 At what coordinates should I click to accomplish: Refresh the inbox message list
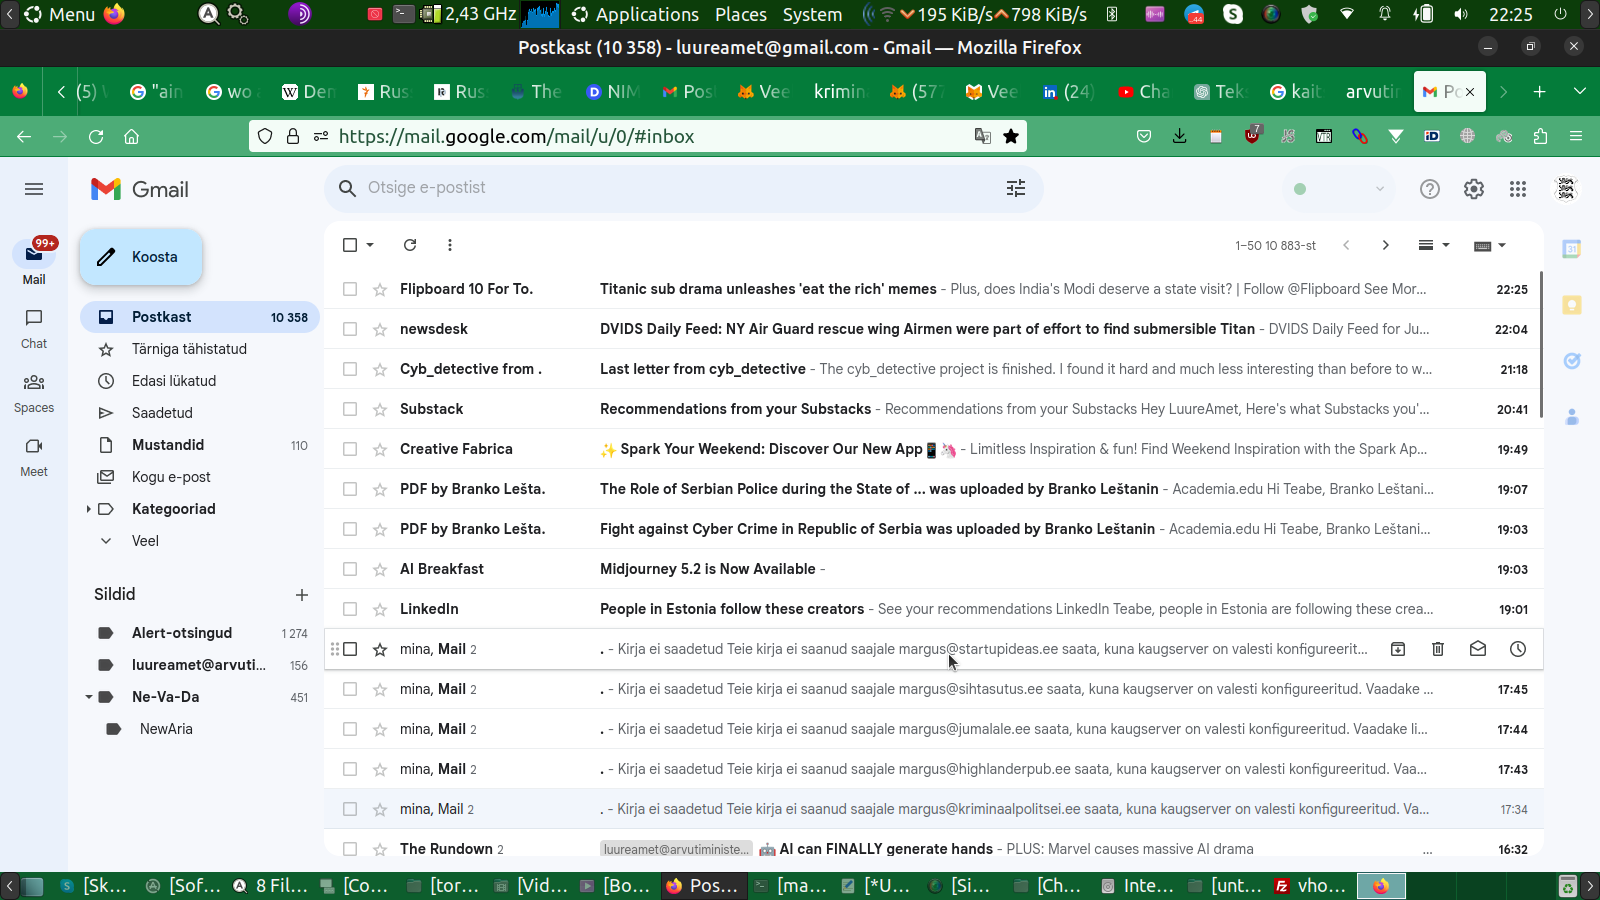(x=410, y=245)
